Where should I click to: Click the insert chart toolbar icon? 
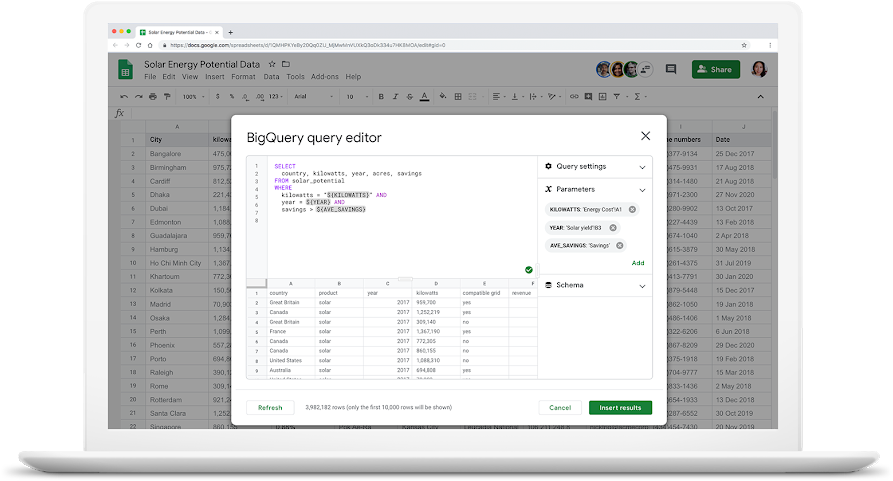[x=603, y=97]
